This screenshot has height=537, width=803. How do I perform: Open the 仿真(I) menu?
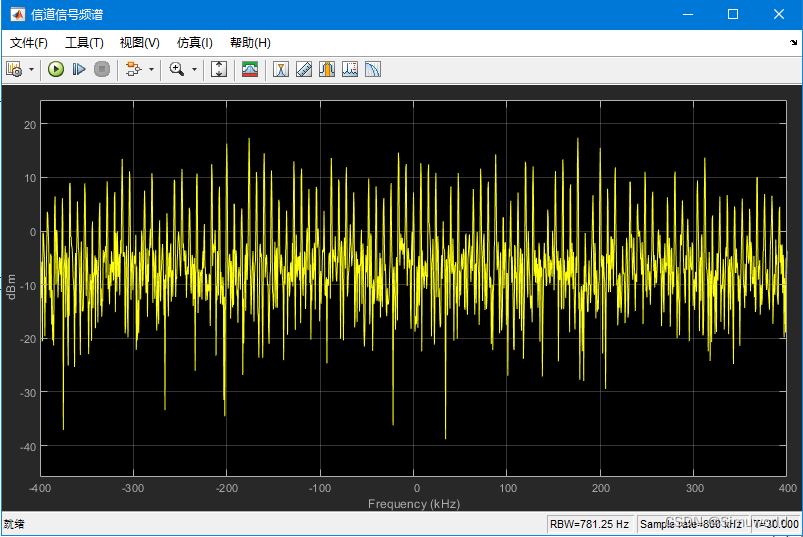click(x=195, y=42)
